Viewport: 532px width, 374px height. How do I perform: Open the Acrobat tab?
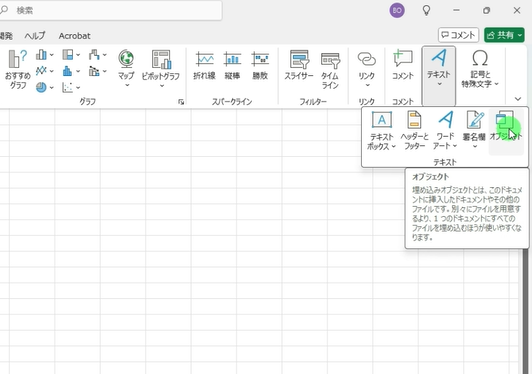click(x=75, y=36)
